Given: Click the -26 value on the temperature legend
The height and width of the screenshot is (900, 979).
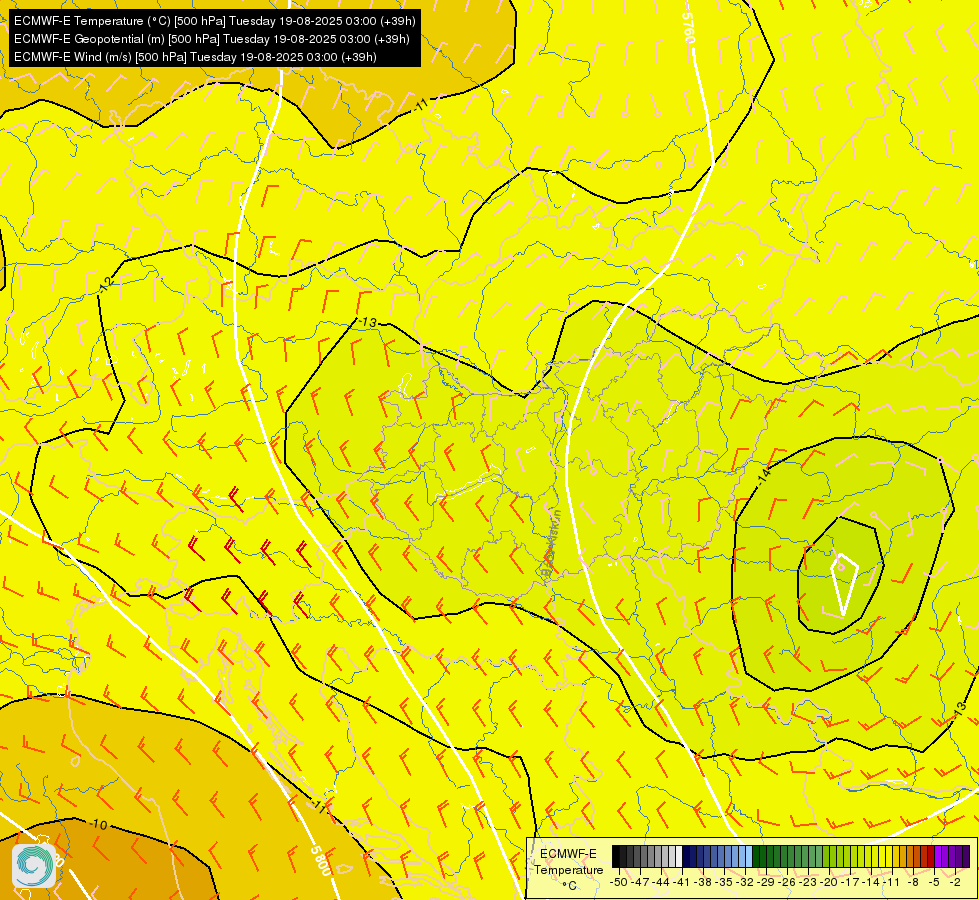Looking at the screenshot, I should tap(787, 882).
